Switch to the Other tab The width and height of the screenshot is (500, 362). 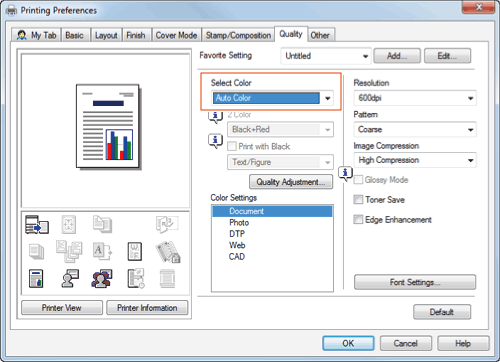(x=320, y=35)
